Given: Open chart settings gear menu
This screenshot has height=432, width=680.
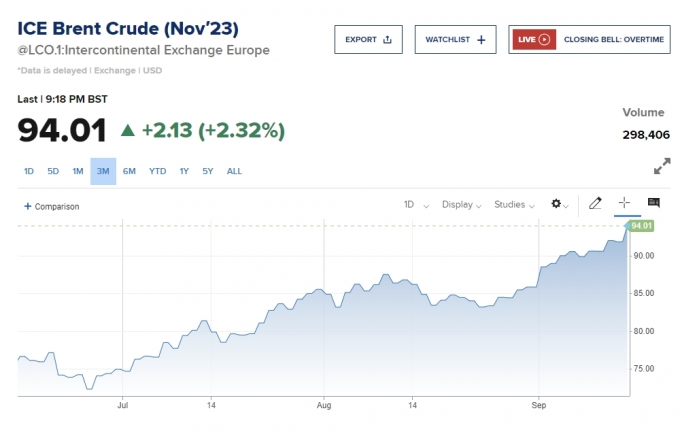Looking at the screenshot, I should [558, 204].
